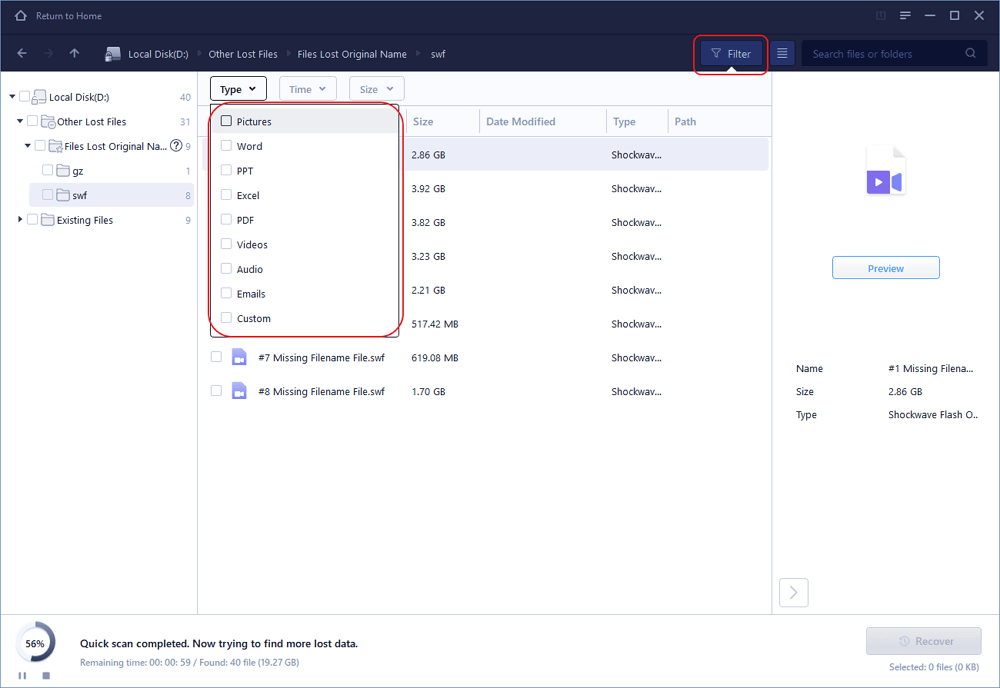Screen dimensions: 1000x688
Task: Open the hamburger menu in title bar
Action: click(x=904, y=16)
